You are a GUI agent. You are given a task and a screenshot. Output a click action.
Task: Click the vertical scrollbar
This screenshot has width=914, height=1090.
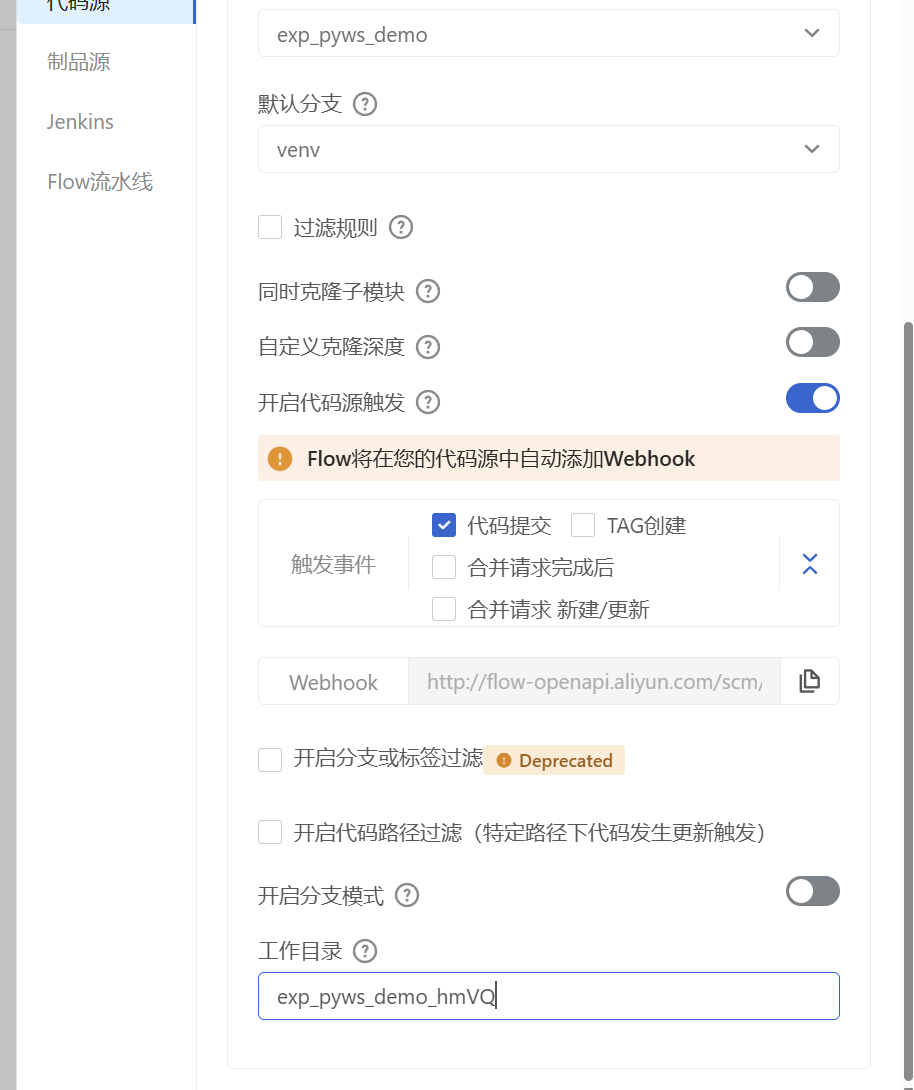pos(908,701)
